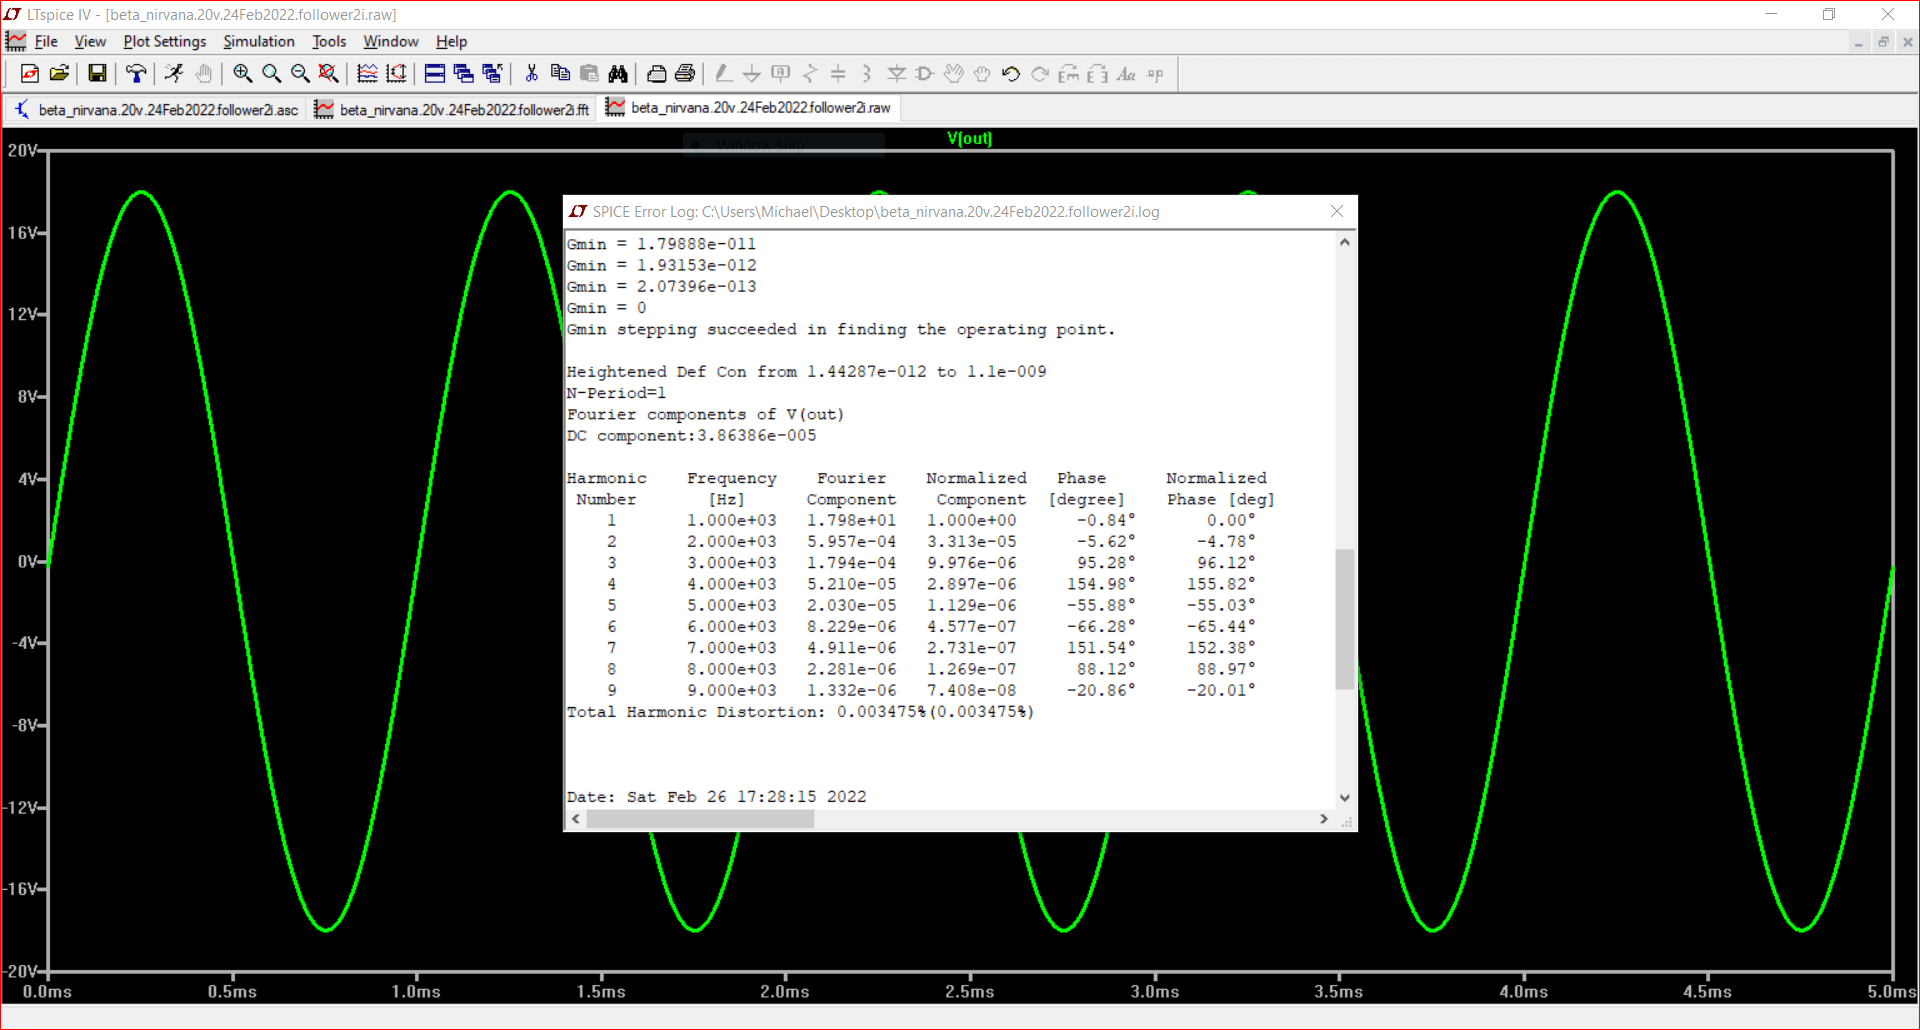Click the 0V y-axis label

pos(28,561)
